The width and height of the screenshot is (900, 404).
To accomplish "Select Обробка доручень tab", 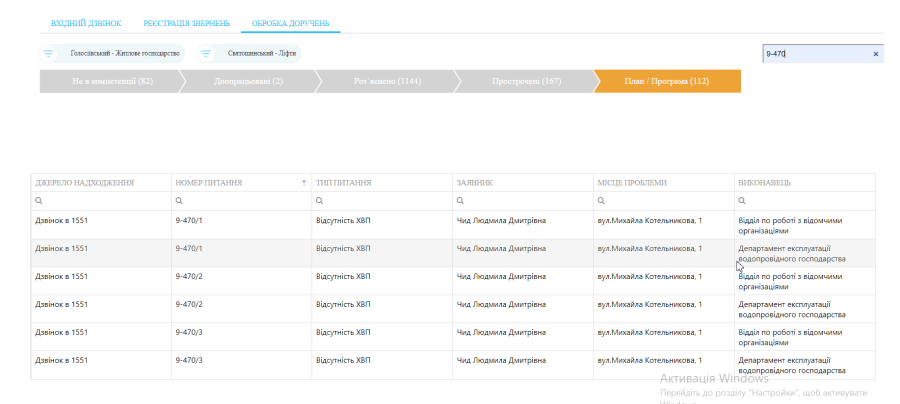I will (x=291, y=22).
